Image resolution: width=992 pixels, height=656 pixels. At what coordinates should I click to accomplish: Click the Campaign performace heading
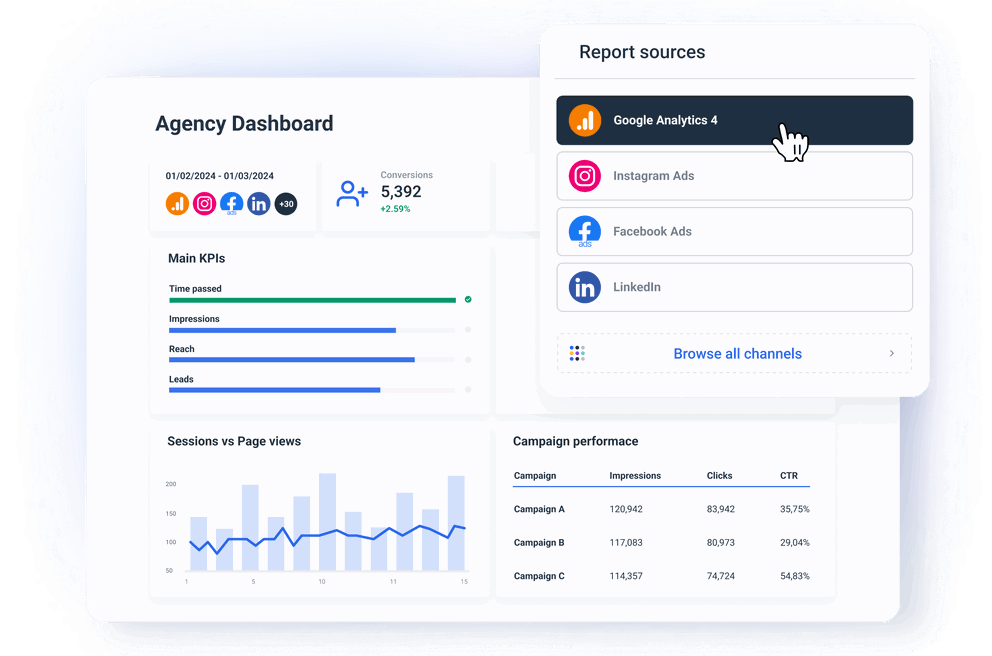[576, 442]
